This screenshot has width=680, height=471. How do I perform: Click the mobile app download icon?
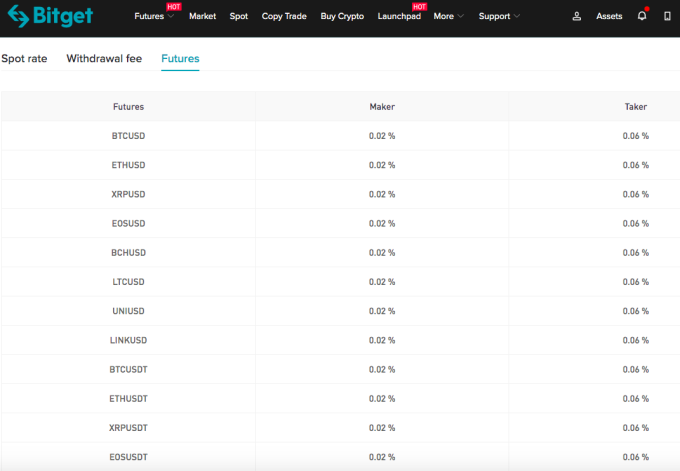click(667, 16)
